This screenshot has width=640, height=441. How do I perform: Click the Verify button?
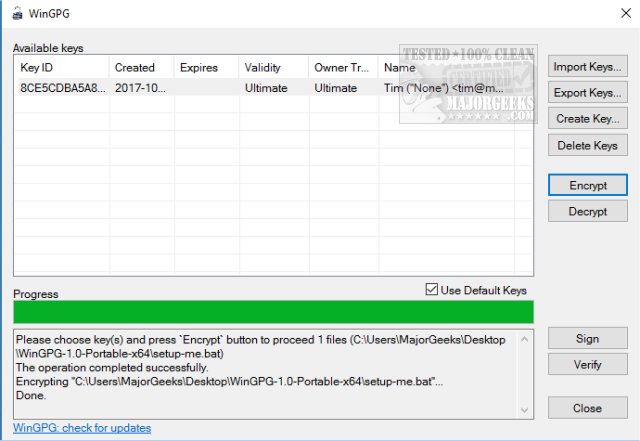(587, 364)
